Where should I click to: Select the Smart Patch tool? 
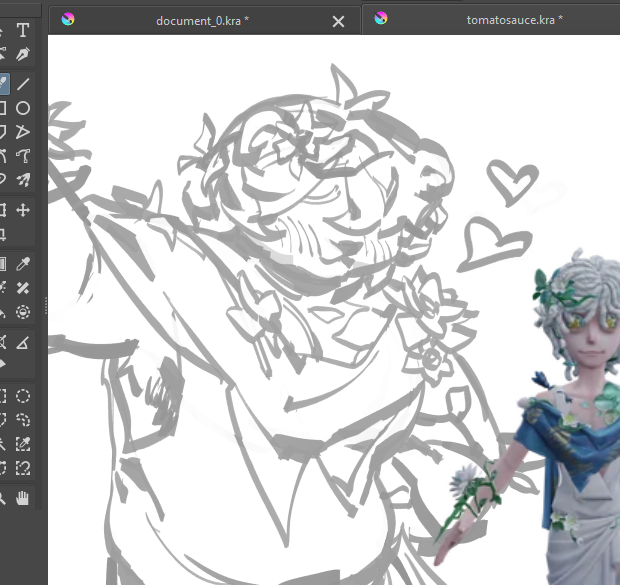pos(23,288)
